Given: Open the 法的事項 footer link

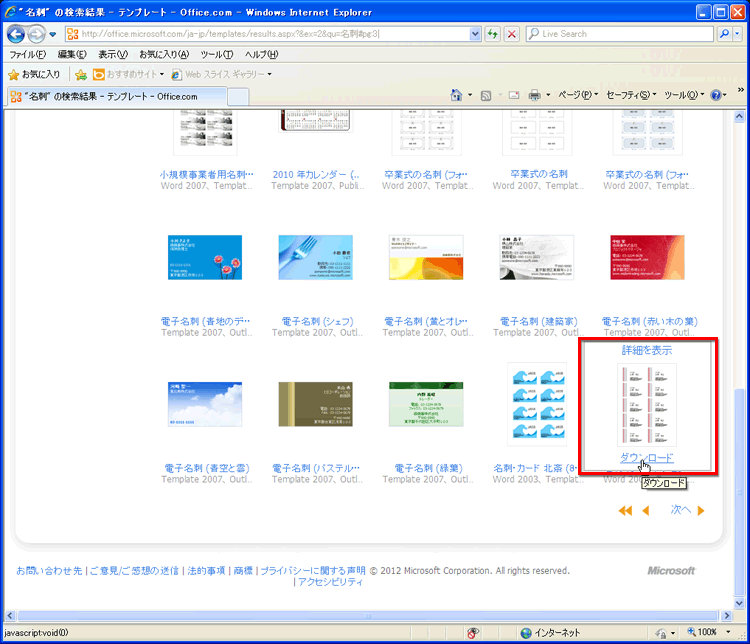Looking at the screenshot, I should click(206, 571).
